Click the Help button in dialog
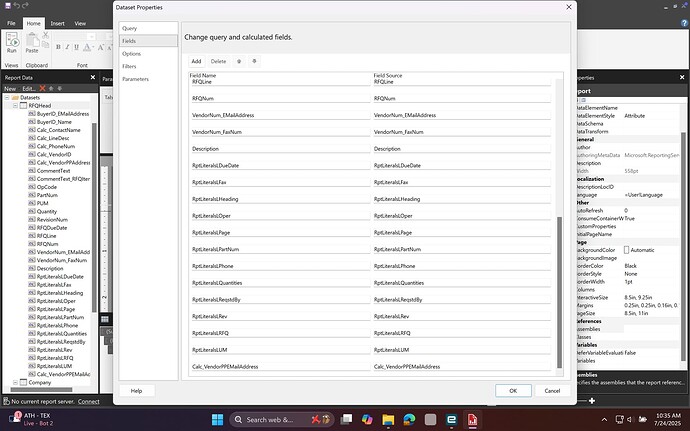 (x=136, y=390)
